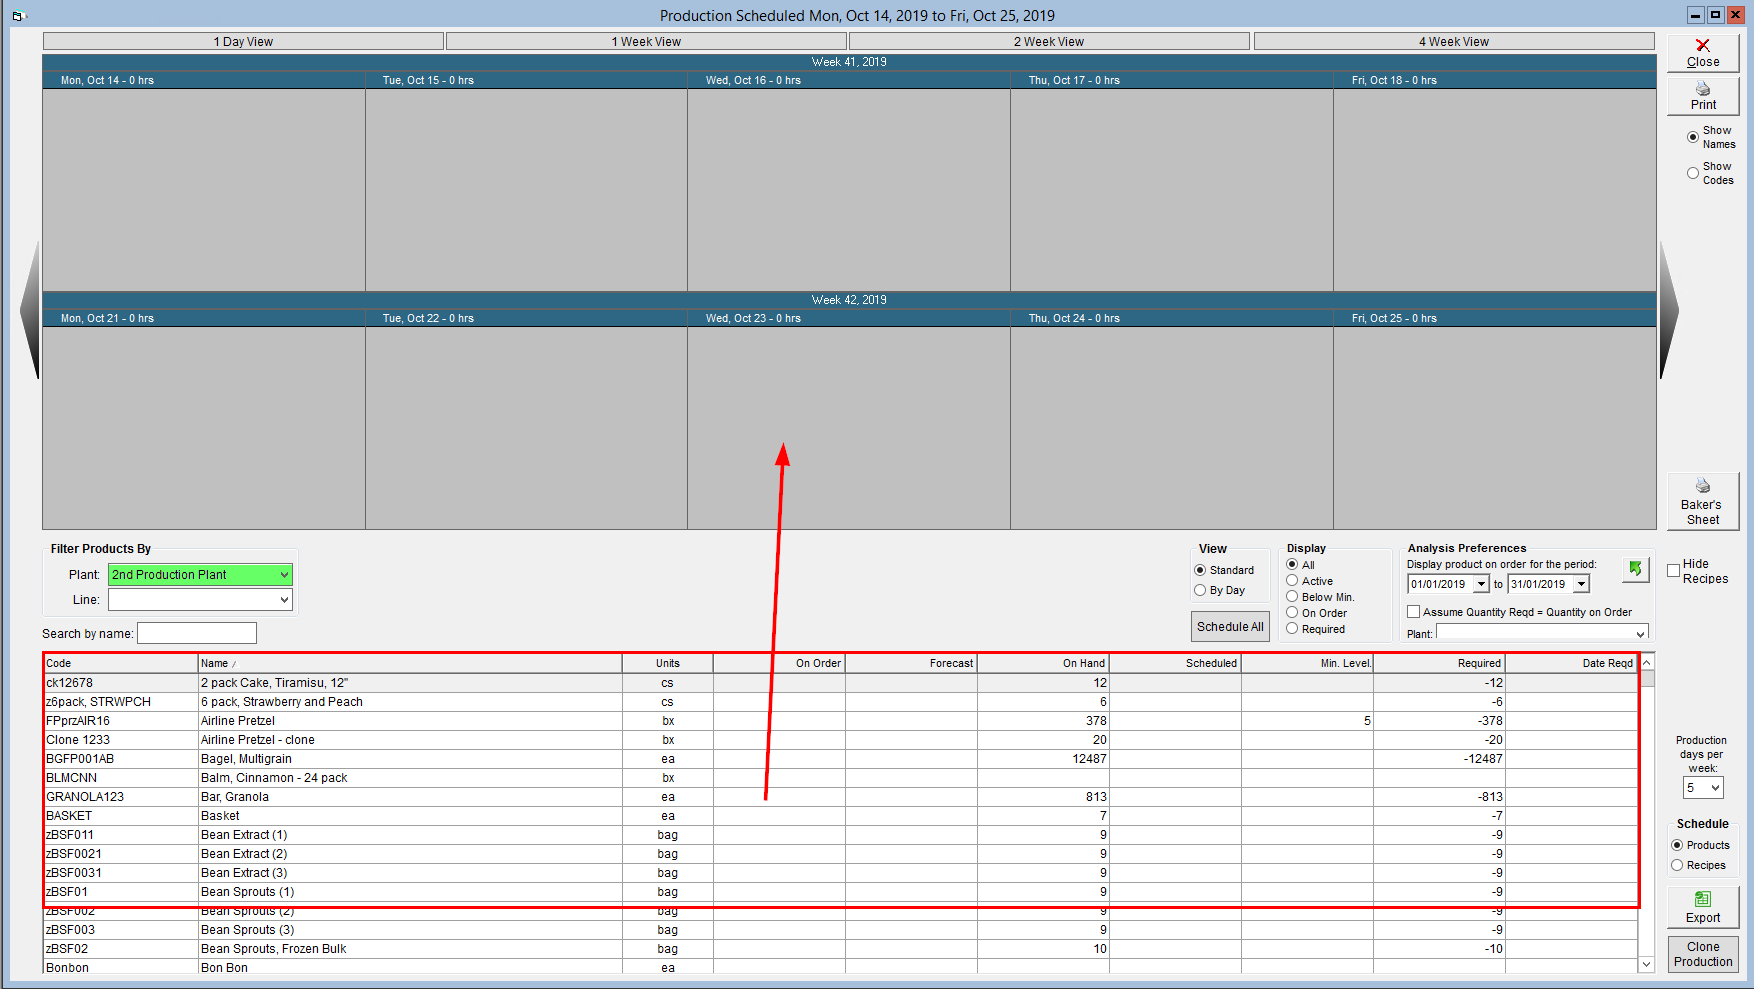Screen dimensions: 1754x989
Task: Click the Schedule All button
Action: (1230, 627)
